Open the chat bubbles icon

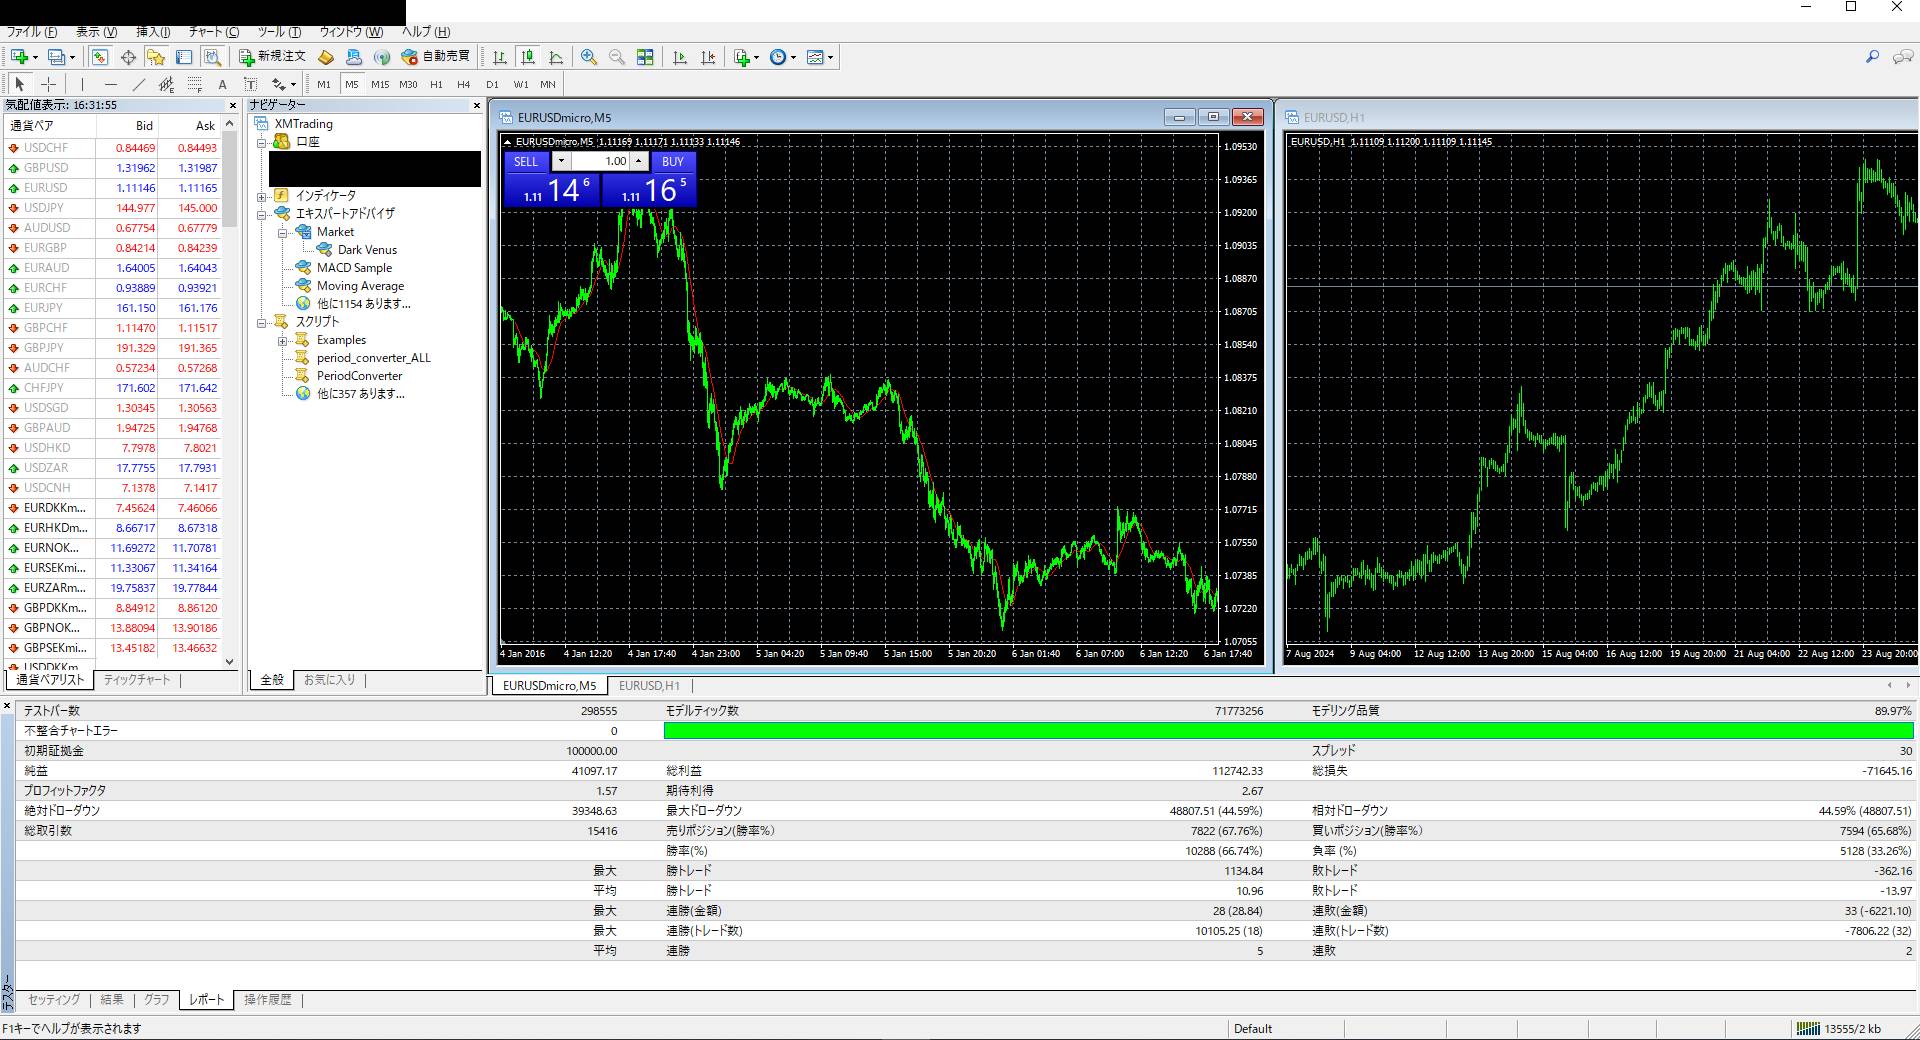pyautogui.click(x=1902, y=57)
